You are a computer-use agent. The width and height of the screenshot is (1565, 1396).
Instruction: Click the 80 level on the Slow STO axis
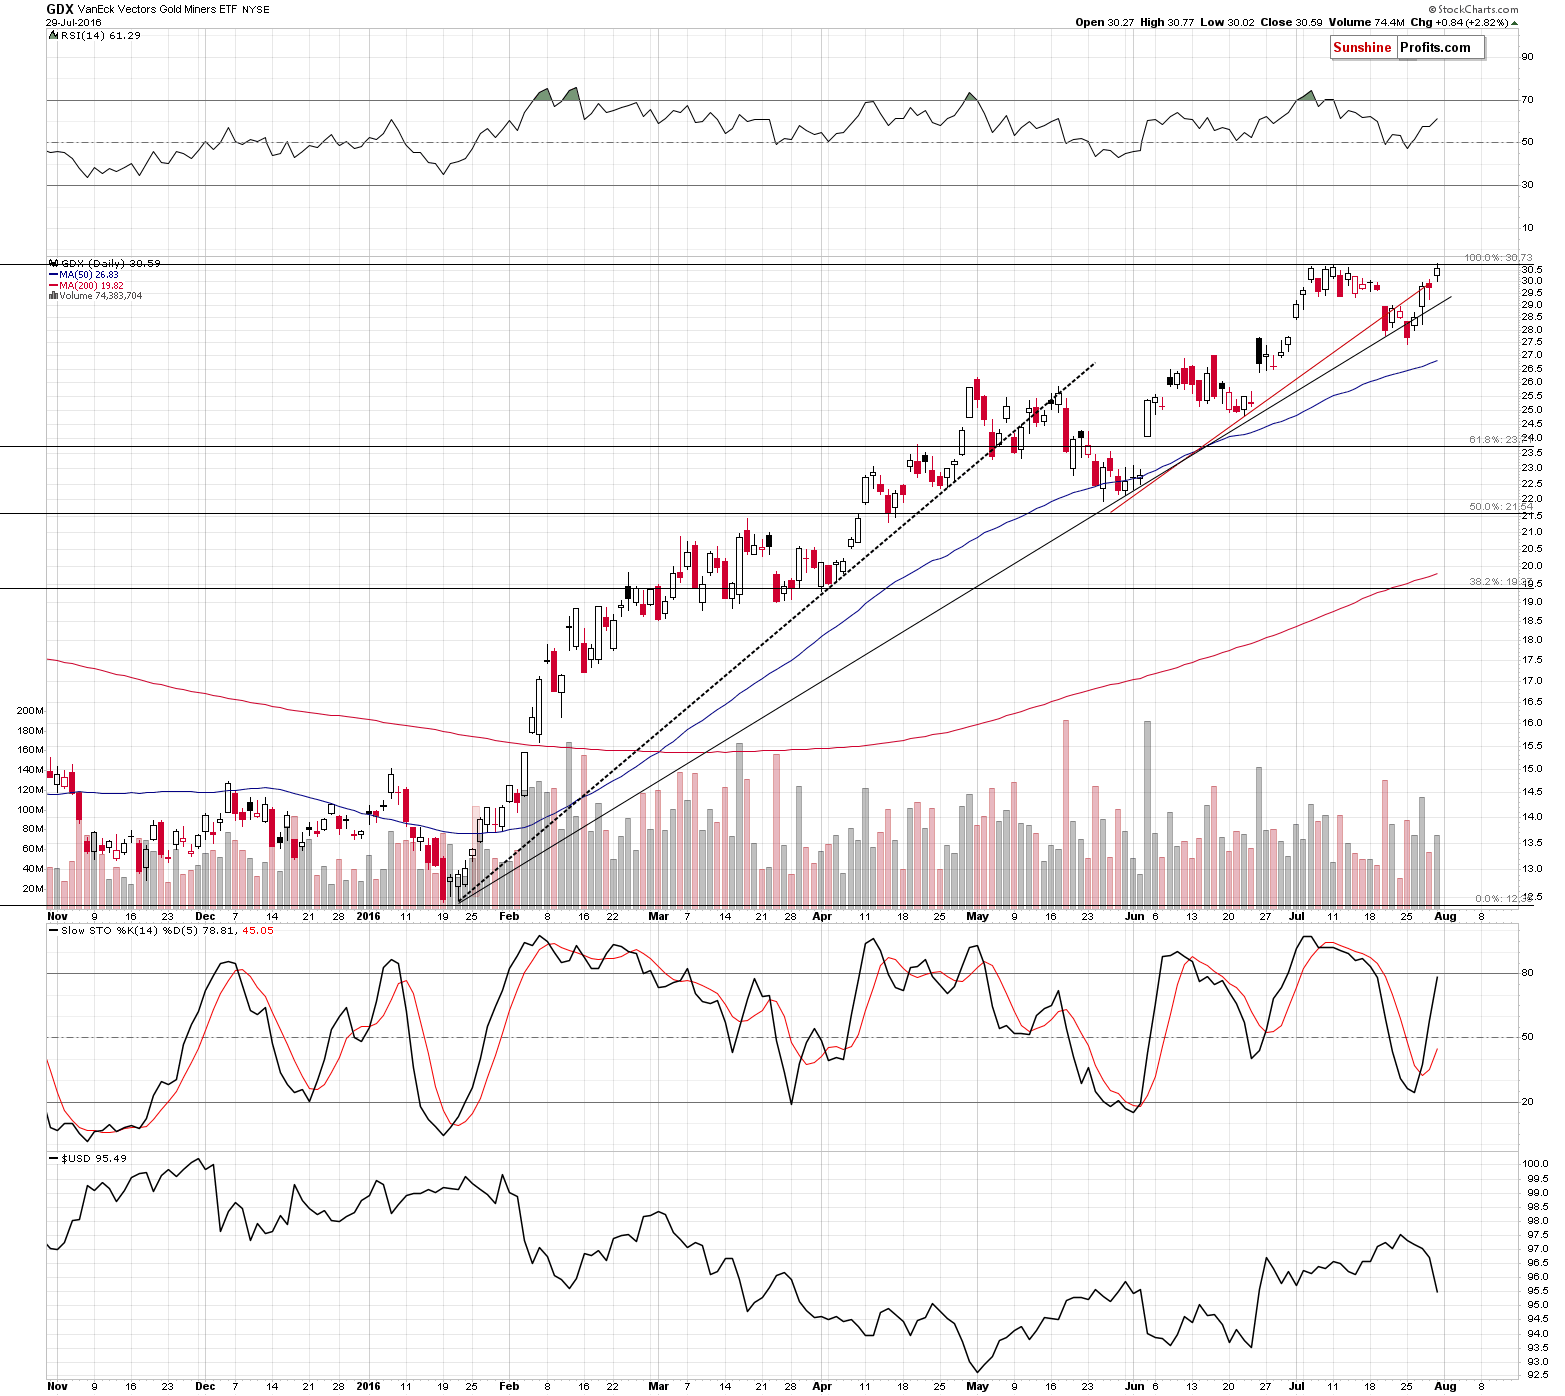(1527, 972)
